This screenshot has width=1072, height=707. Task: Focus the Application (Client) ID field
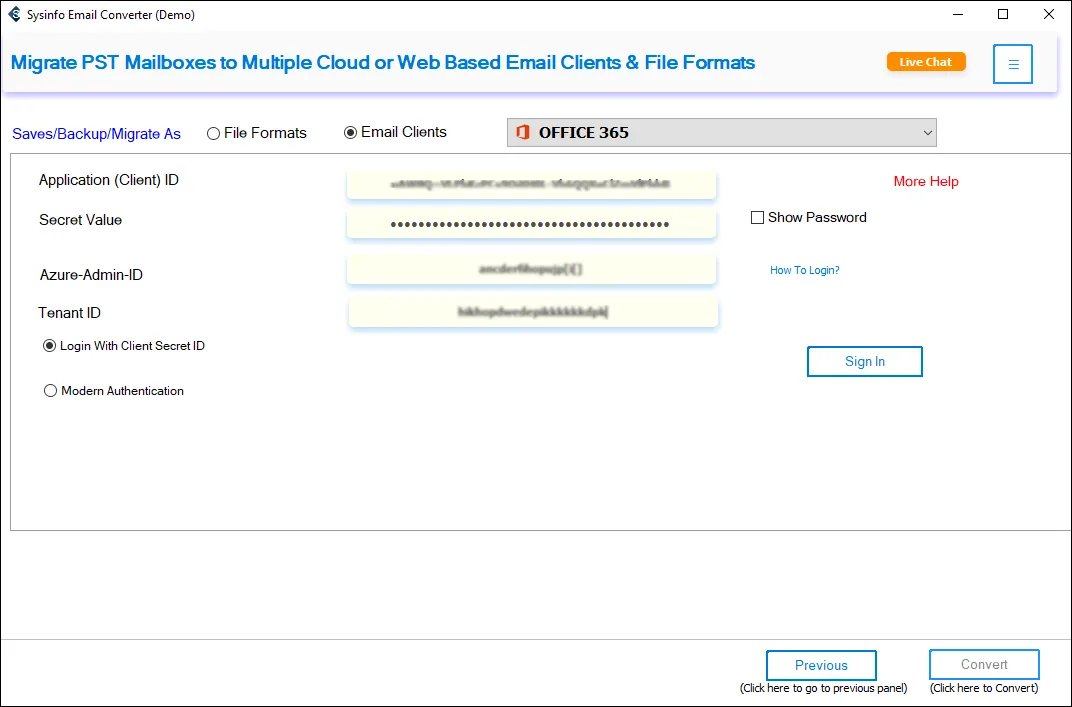pyautogui.click(x=531, y=184)
